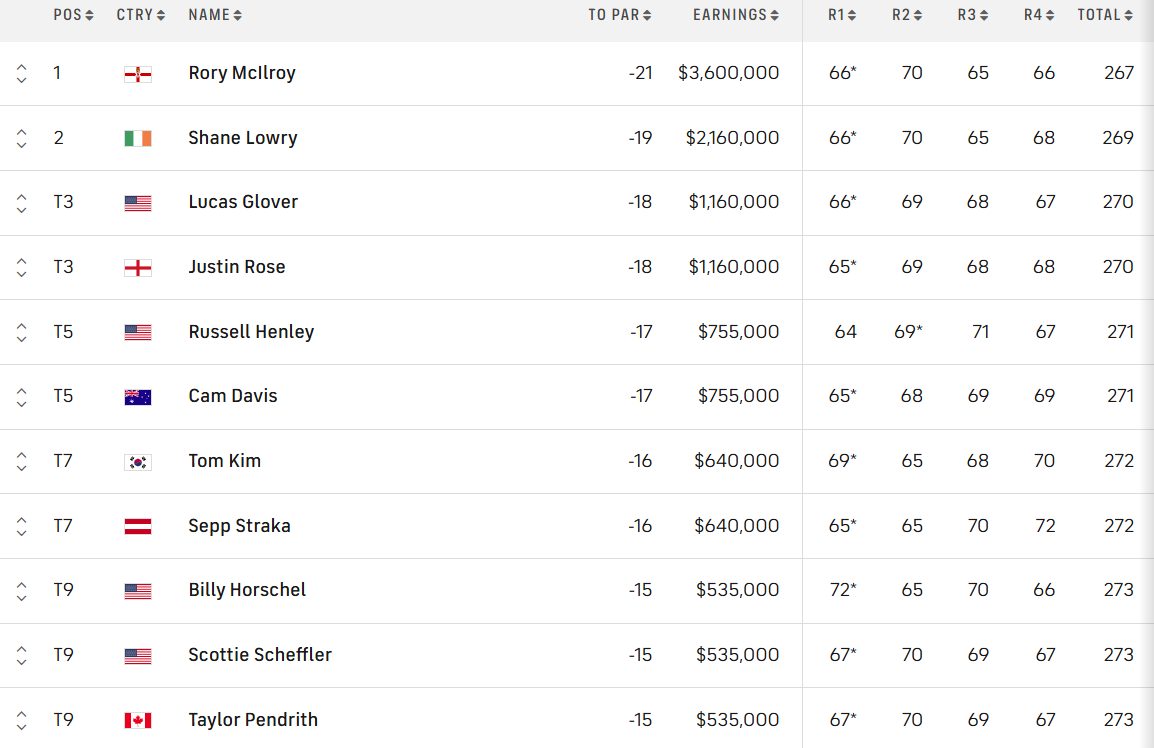The width and height of the screenshot is (1154, 748).
Task: Click the Australia flag beside Cam Davis
Action: pos(138,397)
